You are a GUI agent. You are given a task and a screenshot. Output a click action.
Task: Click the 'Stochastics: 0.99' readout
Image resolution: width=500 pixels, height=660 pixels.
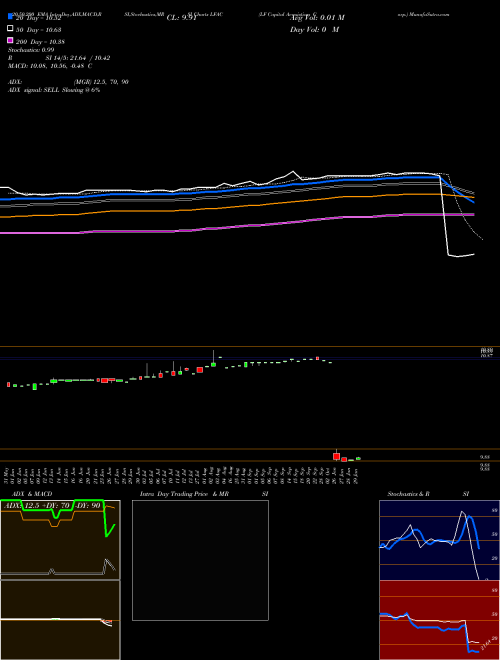tap(31, 50)
